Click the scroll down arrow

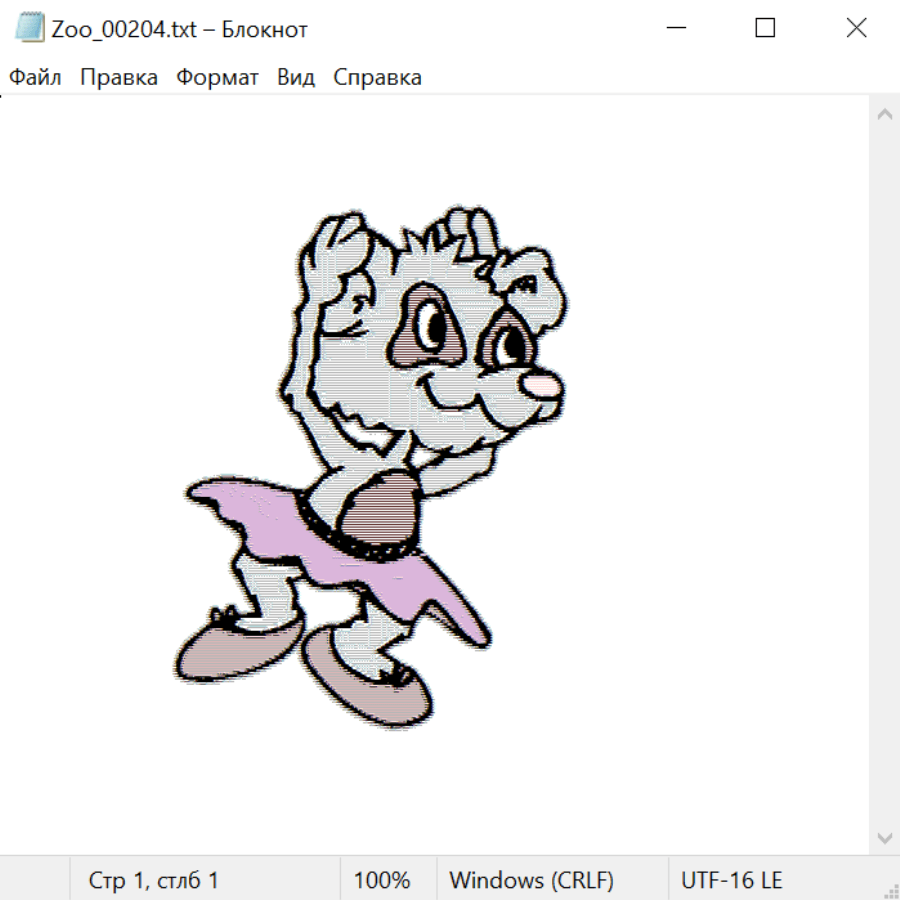[x=884, y=837]
